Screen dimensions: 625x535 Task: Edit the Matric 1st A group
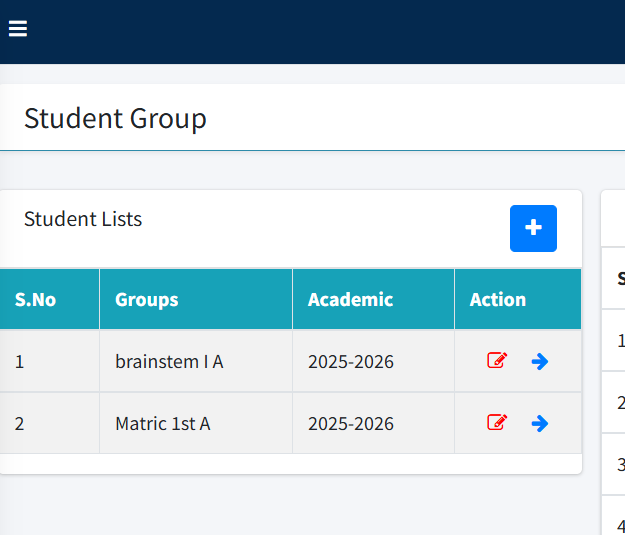coord(497,423)
